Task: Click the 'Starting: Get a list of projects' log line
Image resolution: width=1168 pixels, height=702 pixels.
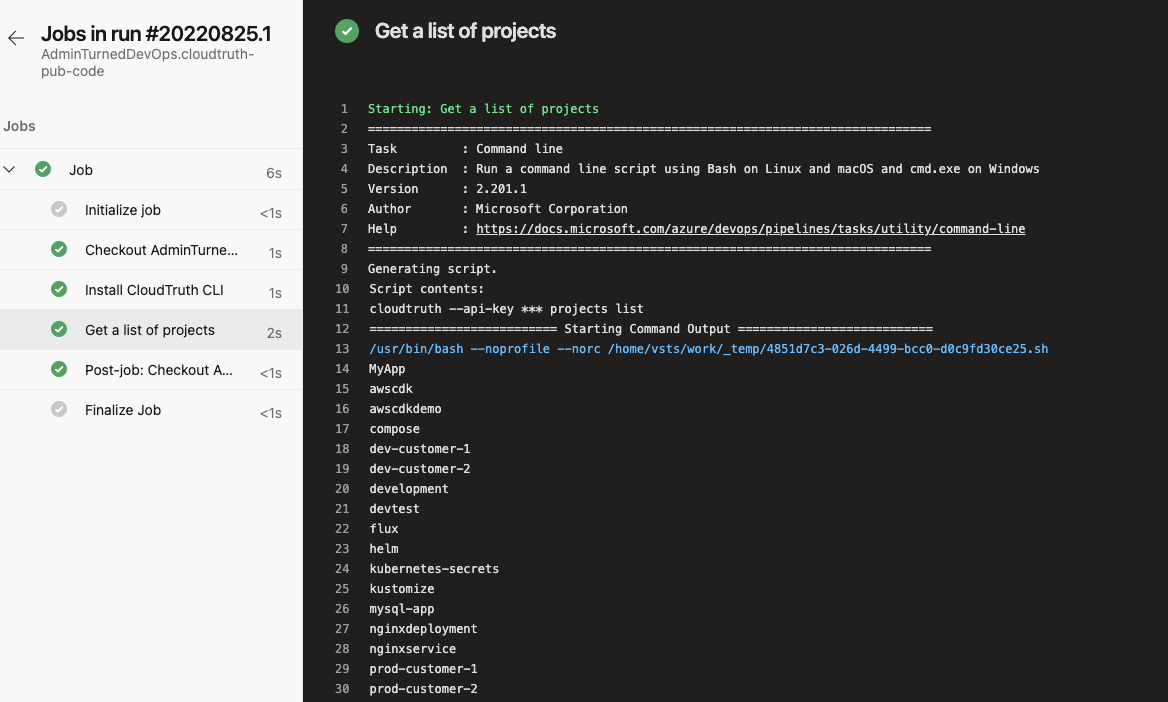Action: (483, 109)
